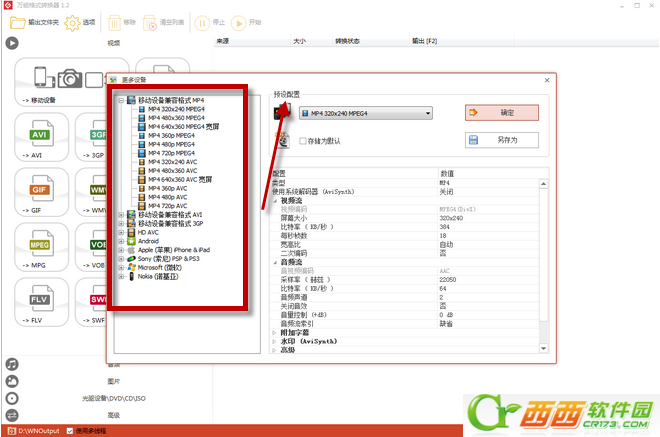Click the trash Remove toolbar icon
Viewport: 660px width, 437px height.
pos(114,23)
